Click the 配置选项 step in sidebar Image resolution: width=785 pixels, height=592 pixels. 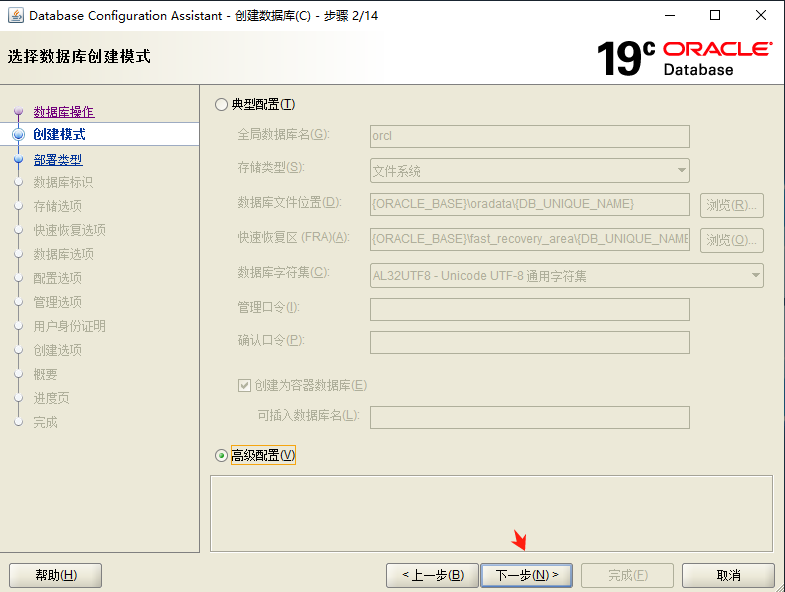tap(58, 278)
